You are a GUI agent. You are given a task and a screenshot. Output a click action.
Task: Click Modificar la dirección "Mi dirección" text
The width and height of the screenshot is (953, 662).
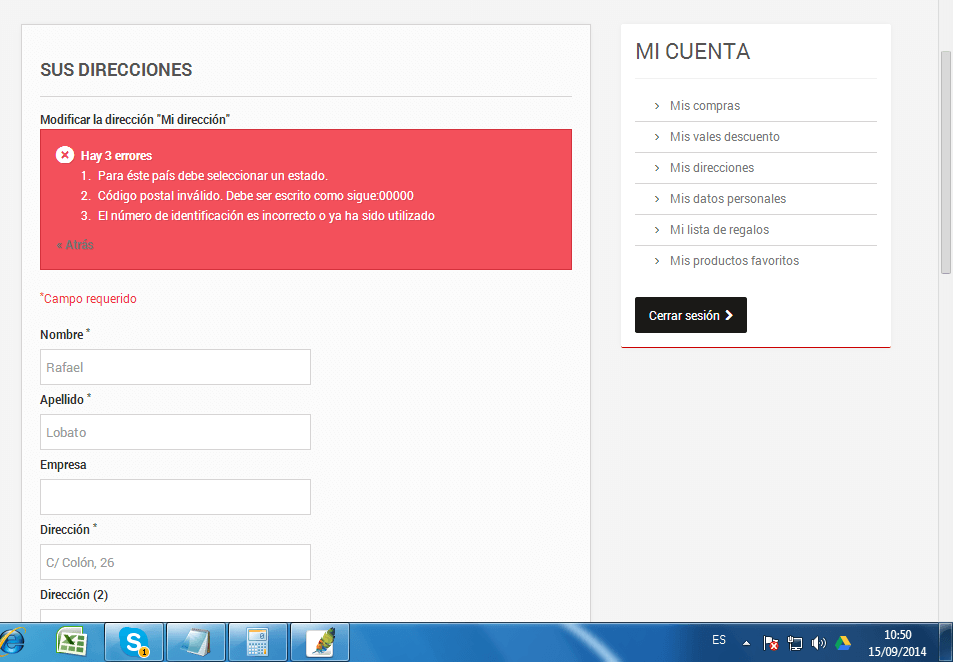click(x=135, y=120)
